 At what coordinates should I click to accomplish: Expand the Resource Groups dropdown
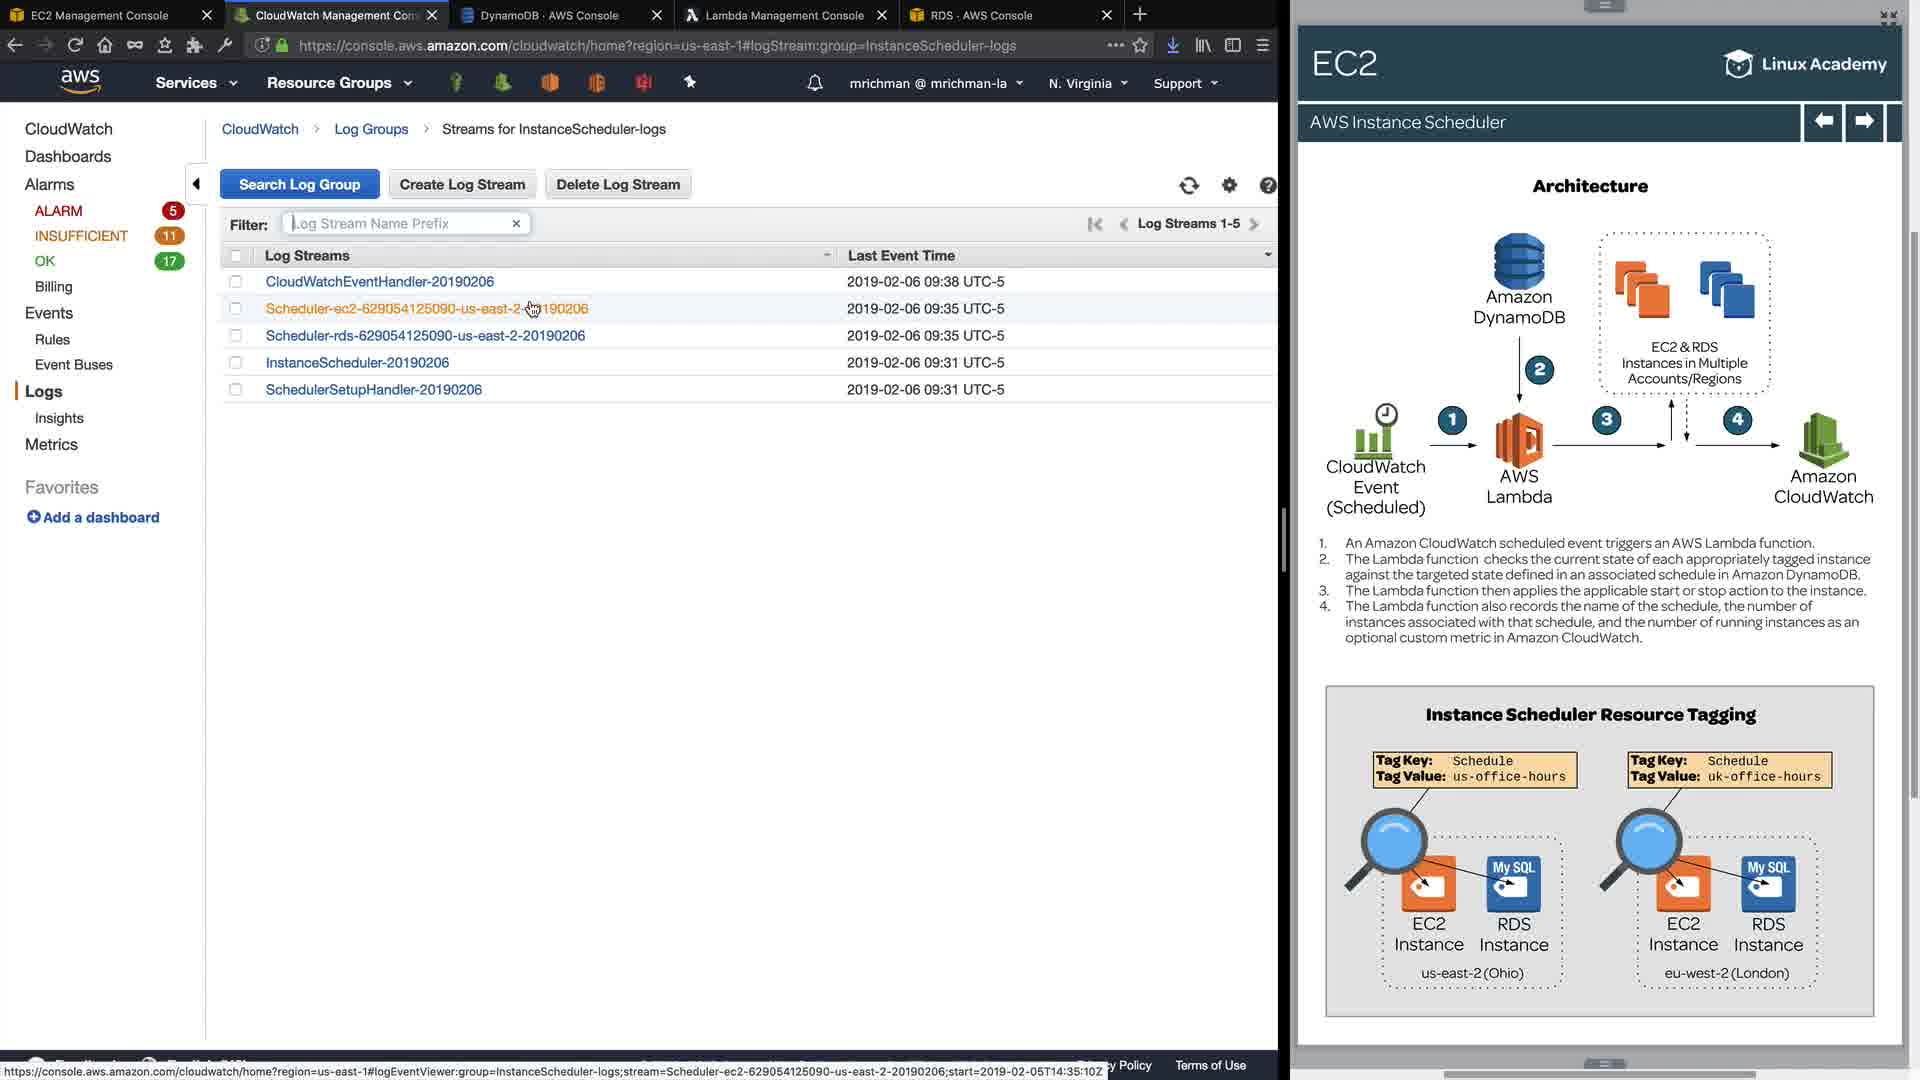[339, 83]
